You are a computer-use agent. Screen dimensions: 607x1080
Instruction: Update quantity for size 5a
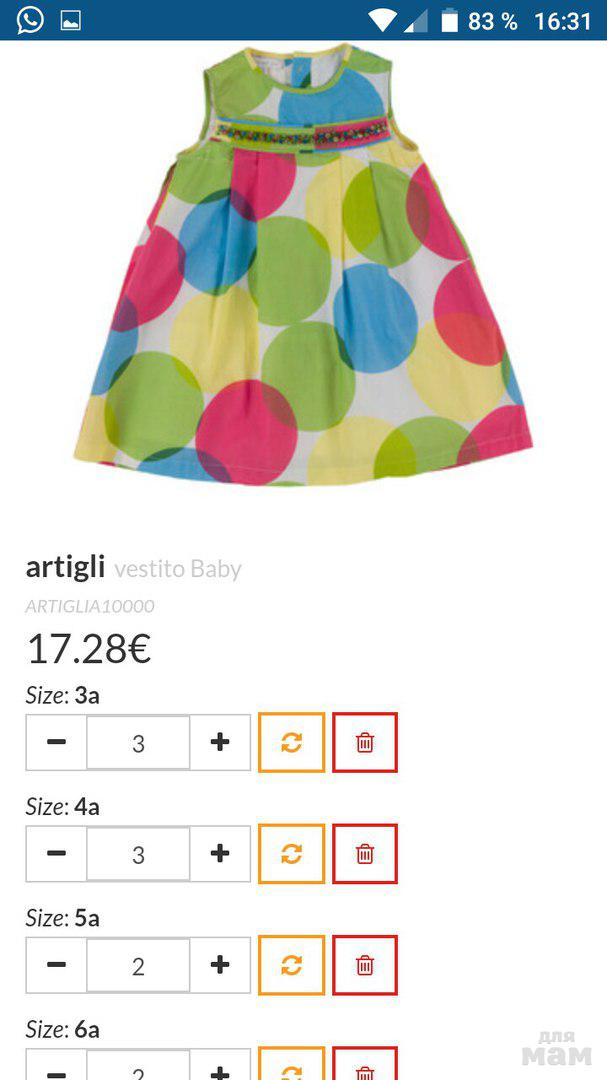291,965
